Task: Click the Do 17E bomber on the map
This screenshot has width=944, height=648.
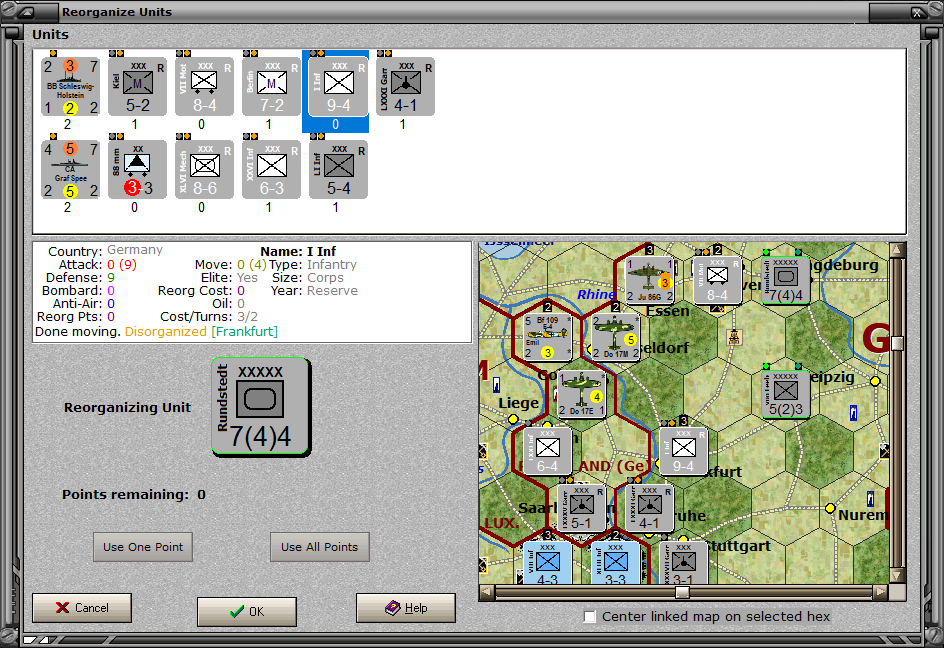Action: pyautogui.click(x=581, y=394)
